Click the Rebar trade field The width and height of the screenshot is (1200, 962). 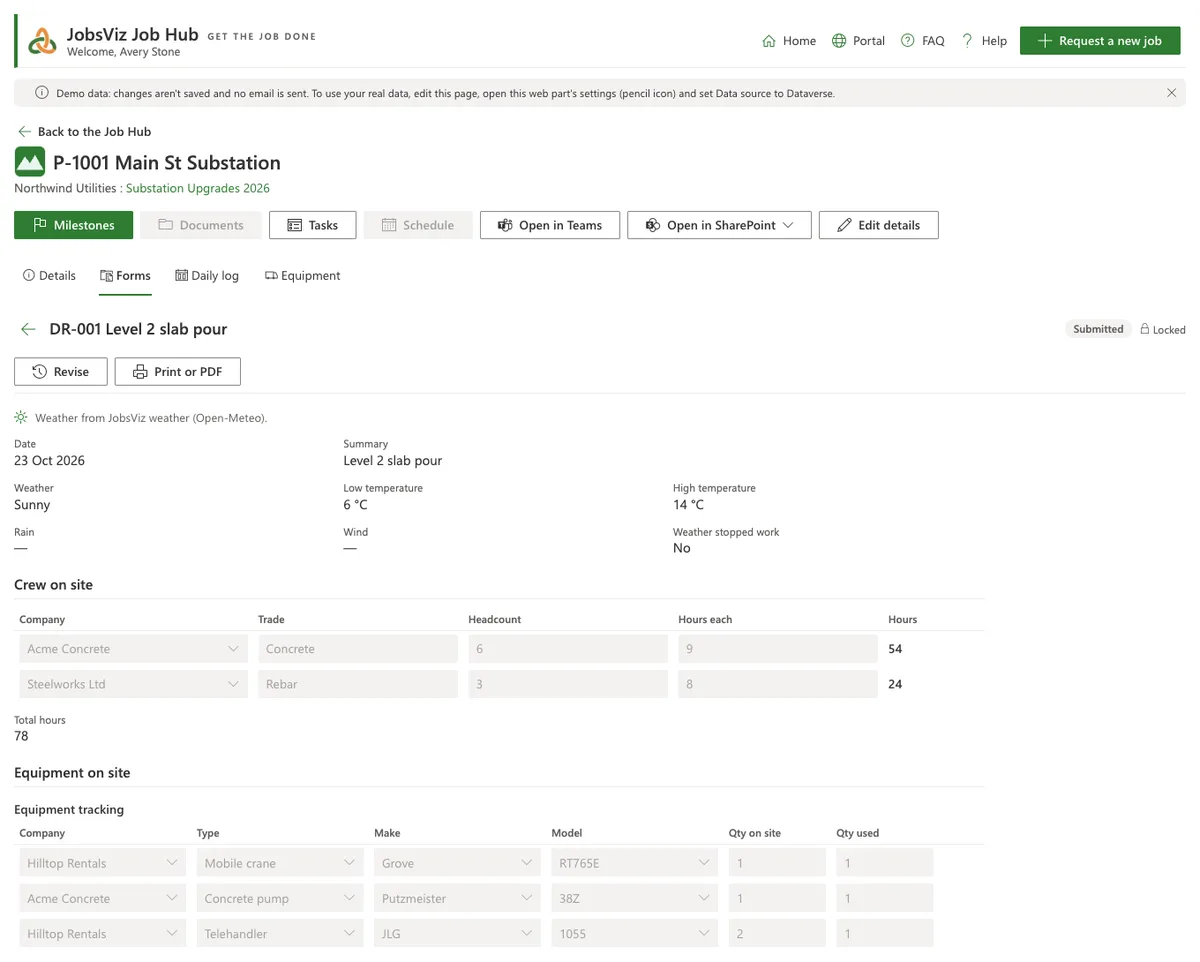[x=358, y=684]
